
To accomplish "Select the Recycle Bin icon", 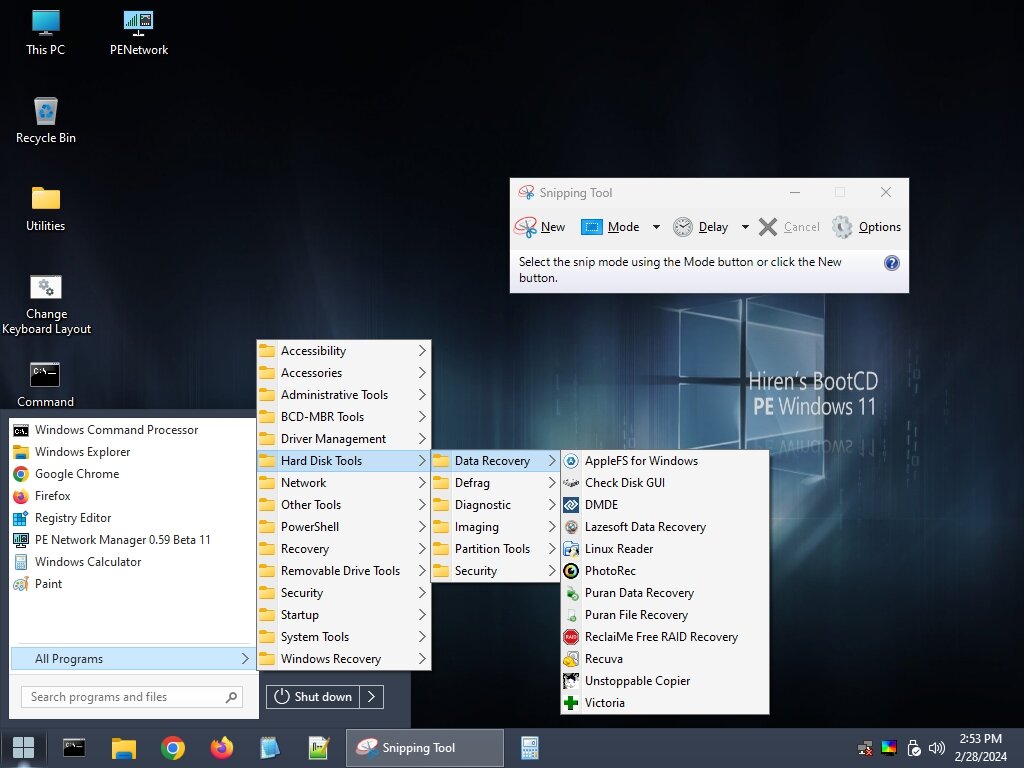I will coord(46,121).
